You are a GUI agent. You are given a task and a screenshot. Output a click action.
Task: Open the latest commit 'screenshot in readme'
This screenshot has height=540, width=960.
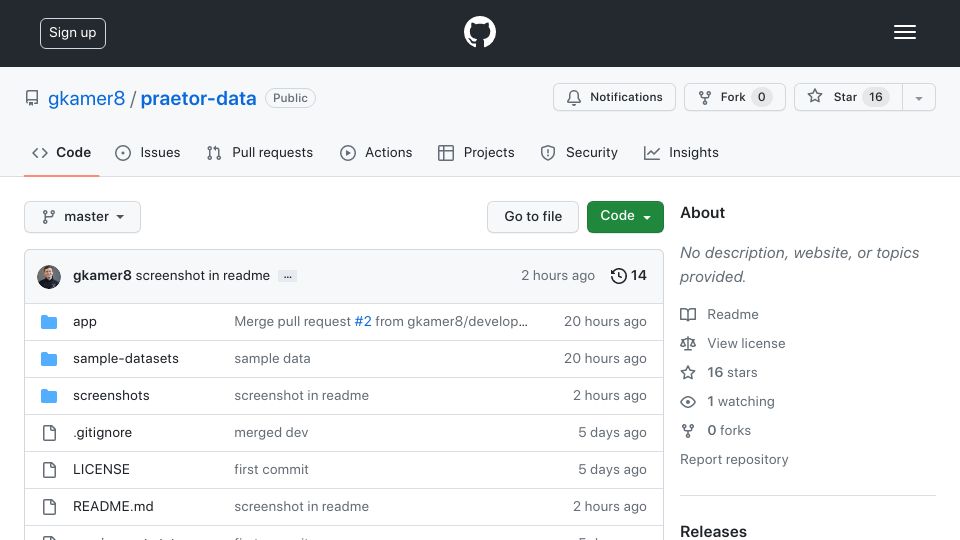(x=203, y=276)
